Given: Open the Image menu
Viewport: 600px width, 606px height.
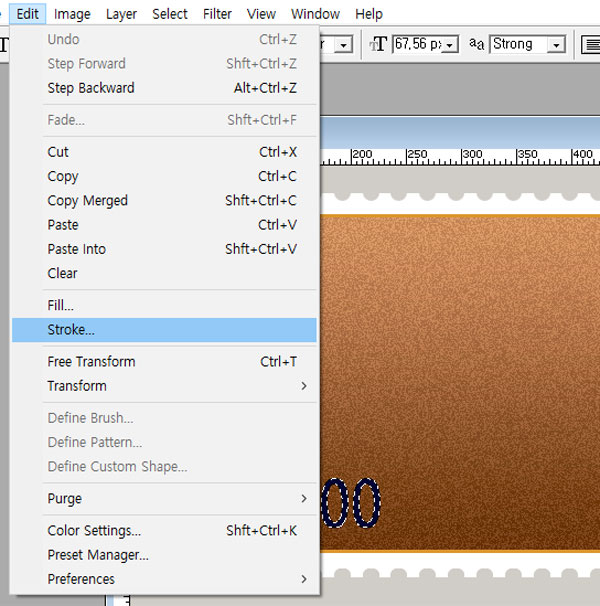Looking at the screenshot, I should click(x=72, y=14).
